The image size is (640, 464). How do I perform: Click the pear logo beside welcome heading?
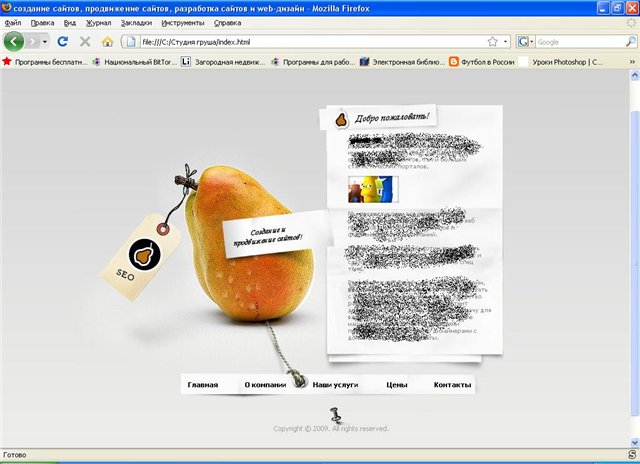click(x=340, y=120)
